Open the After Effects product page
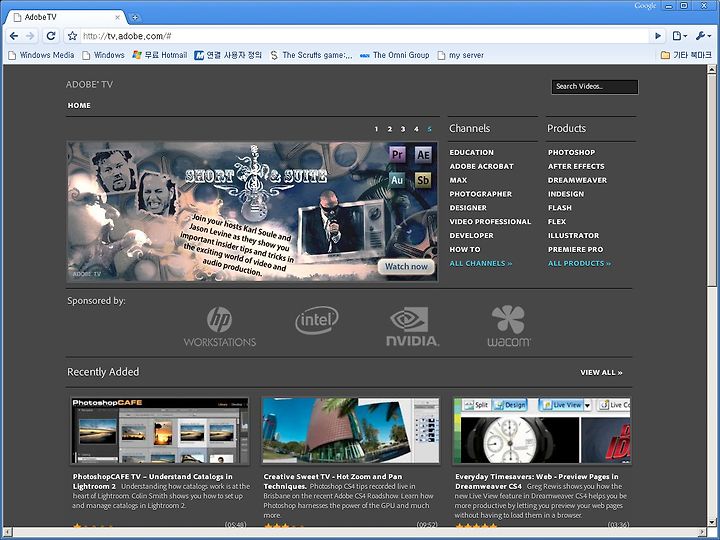 (576, 166)
